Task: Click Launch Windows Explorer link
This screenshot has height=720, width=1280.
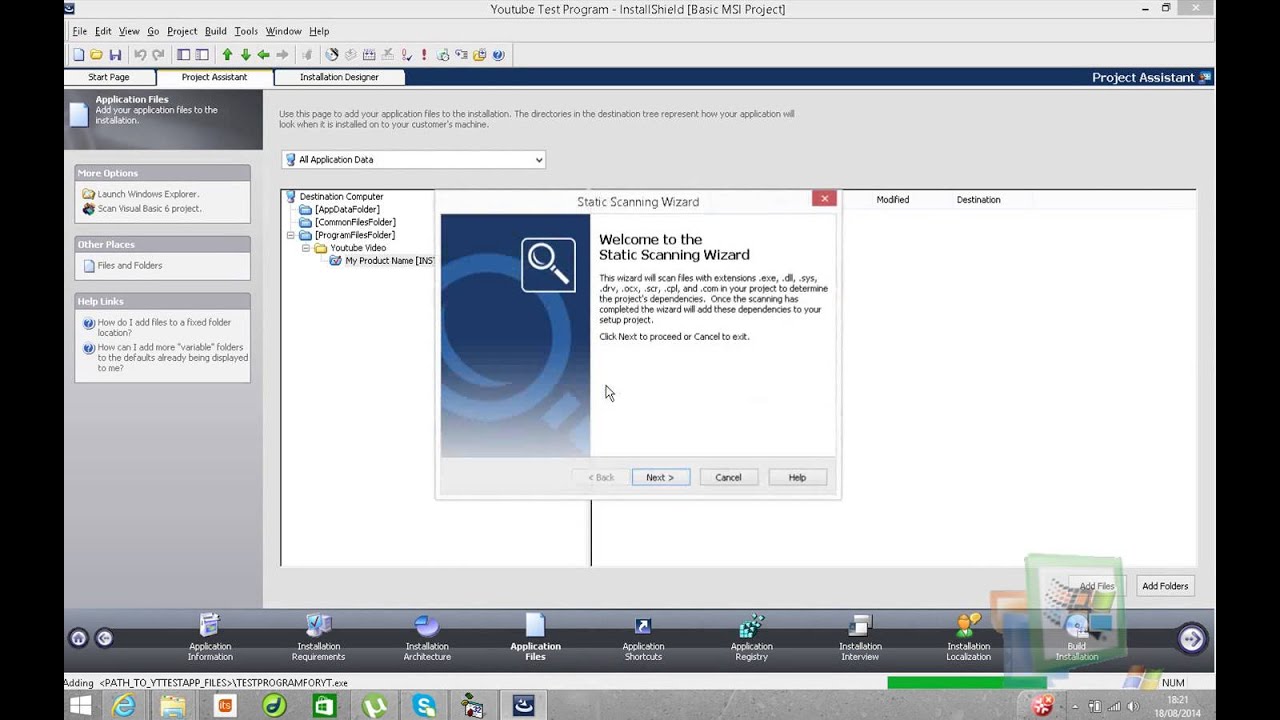Action: point(148,194)
